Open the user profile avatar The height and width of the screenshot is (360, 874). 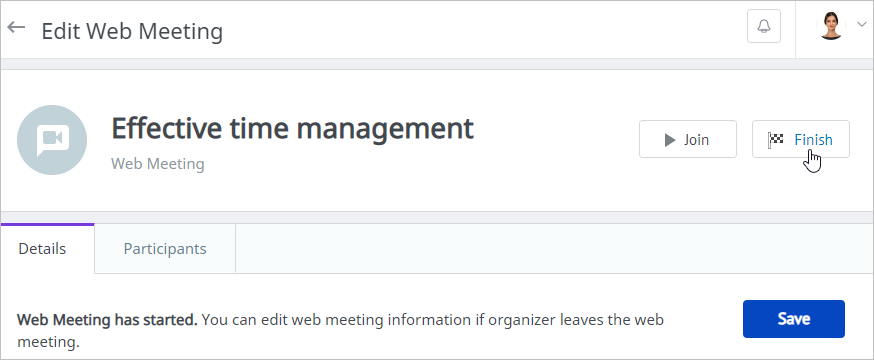831,26
